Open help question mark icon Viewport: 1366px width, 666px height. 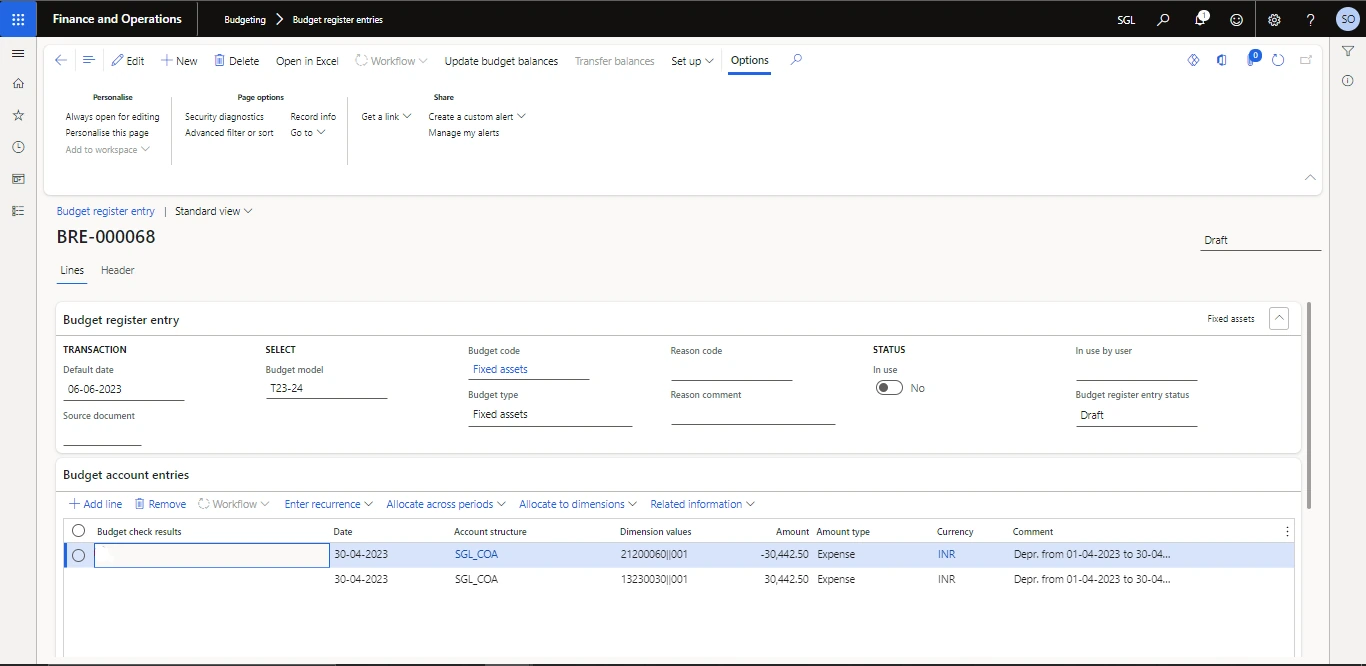(x=1311, y=19)
